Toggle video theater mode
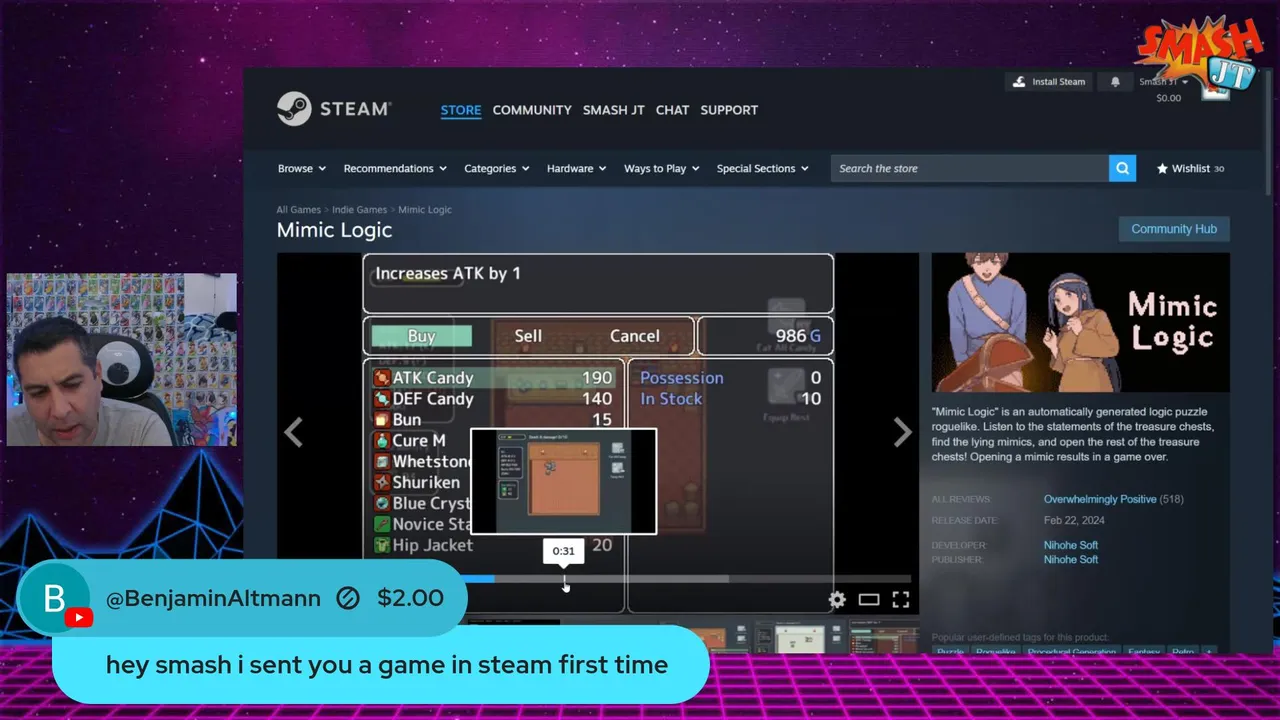The width and height of the screenshot is (1280, 720). (x=869, y=600)
